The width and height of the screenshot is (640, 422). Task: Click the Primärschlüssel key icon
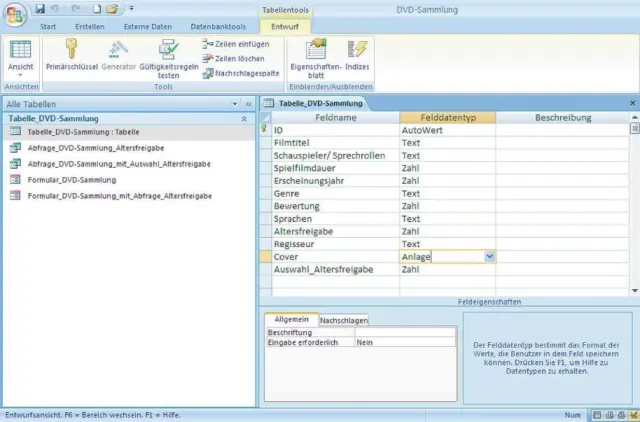coord(72,49)
